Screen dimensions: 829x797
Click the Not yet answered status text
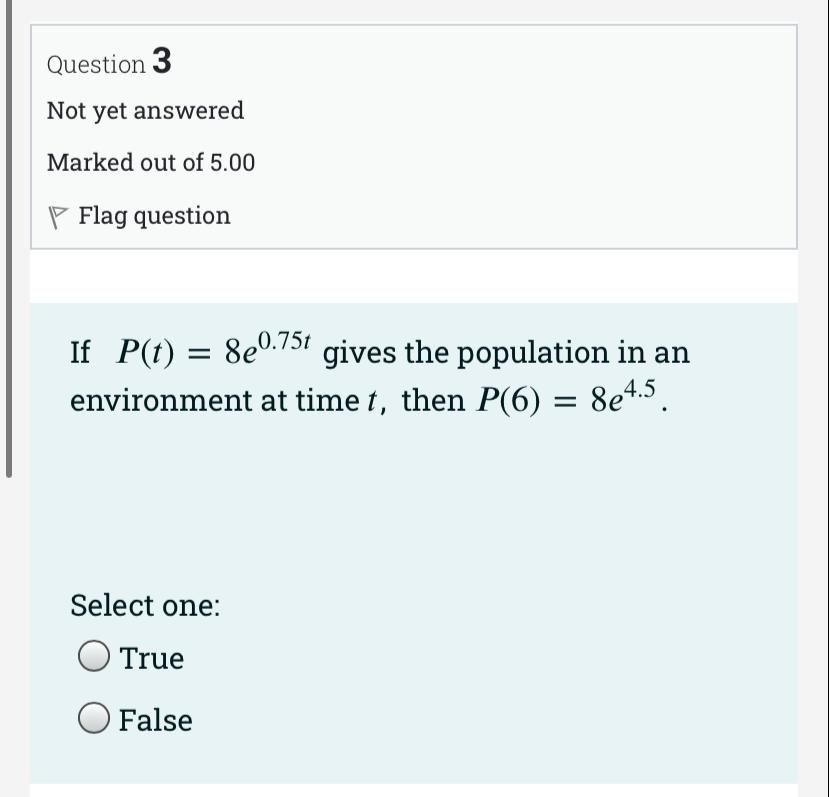[x=145, y=111]
